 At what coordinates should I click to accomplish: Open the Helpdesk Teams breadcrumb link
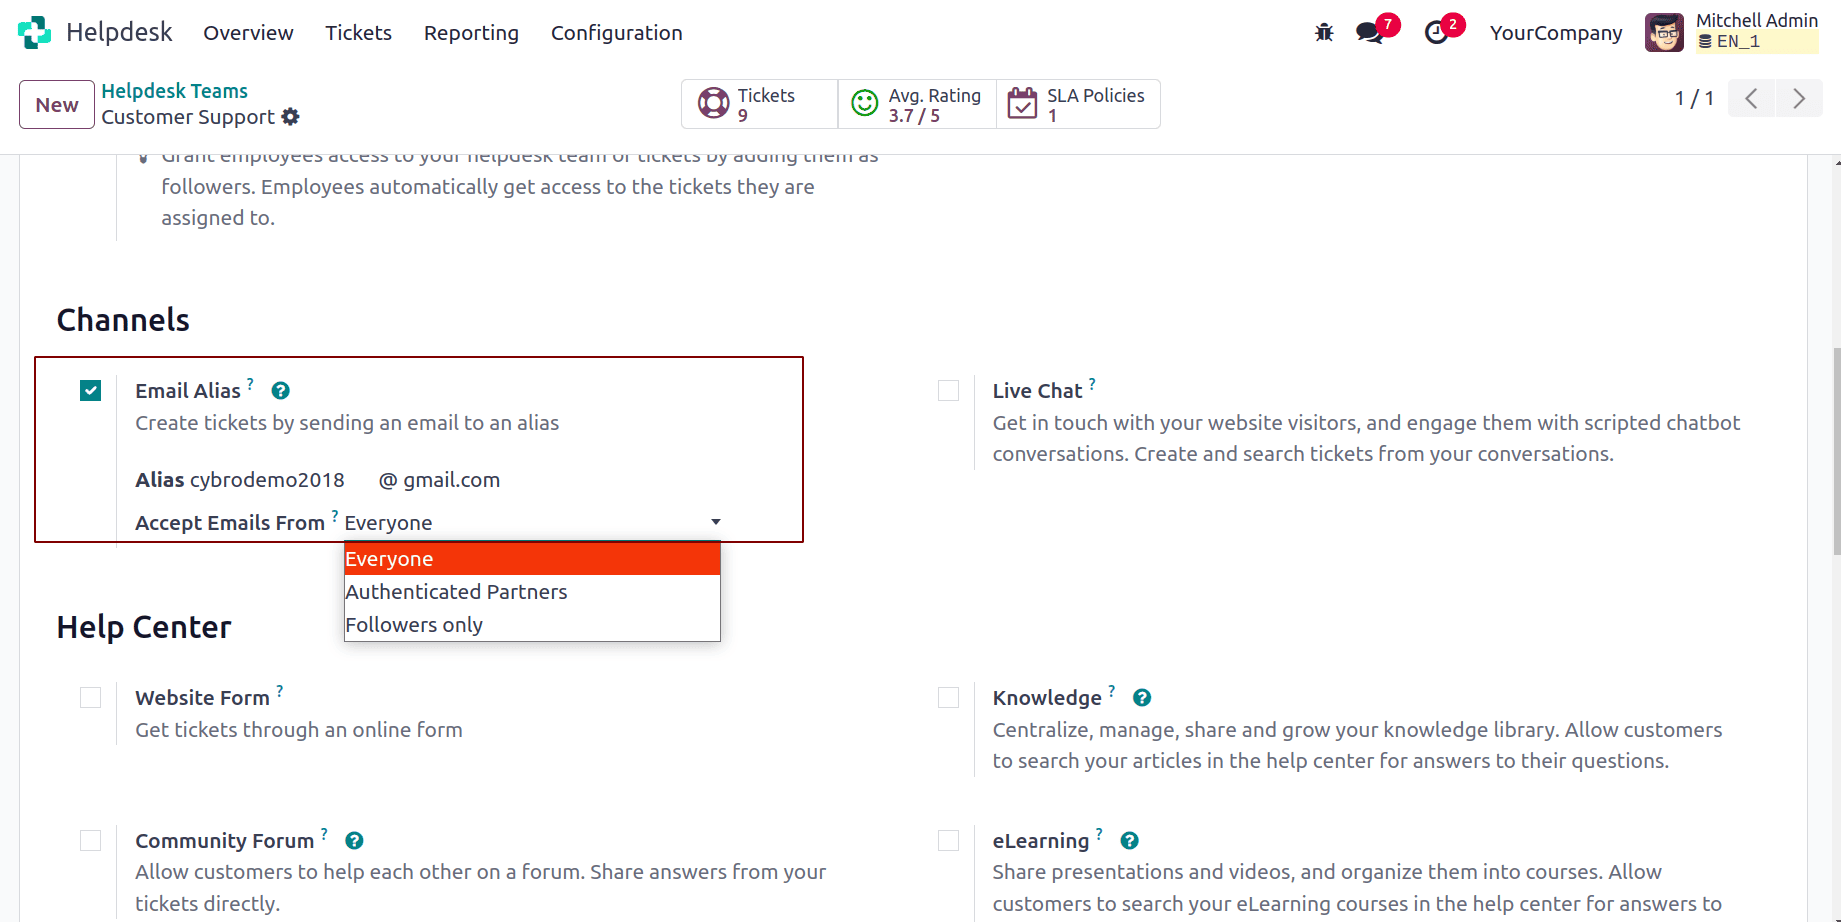tap(174, 90)
